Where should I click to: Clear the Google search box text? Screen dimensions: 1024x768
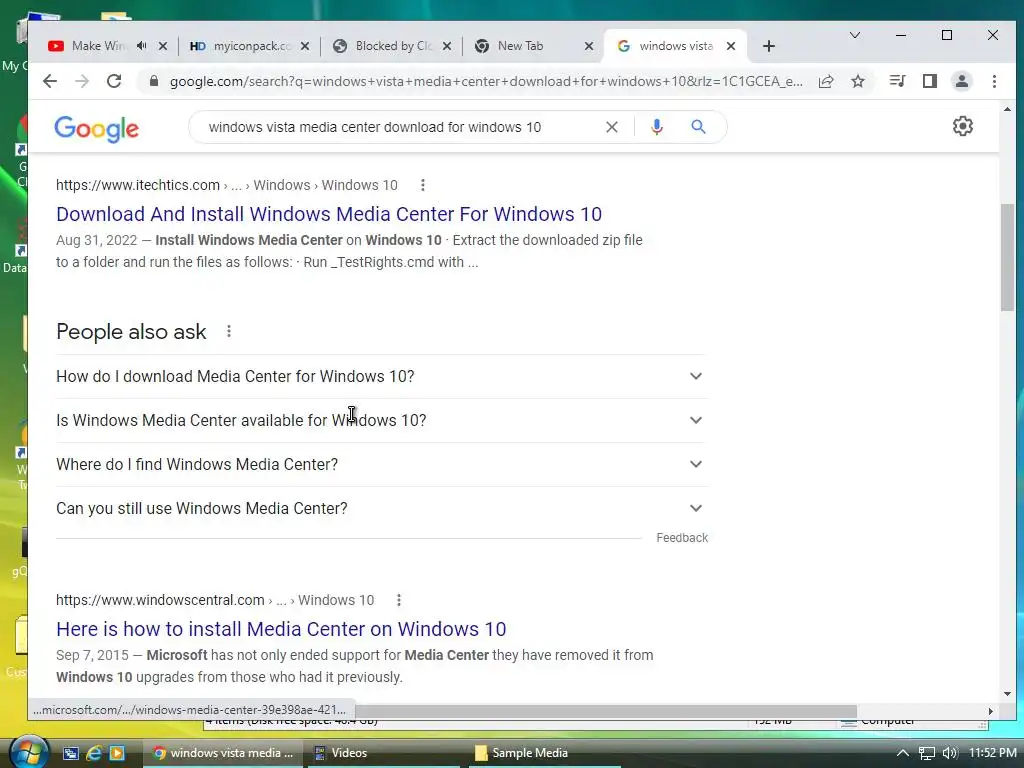(611, 127)
